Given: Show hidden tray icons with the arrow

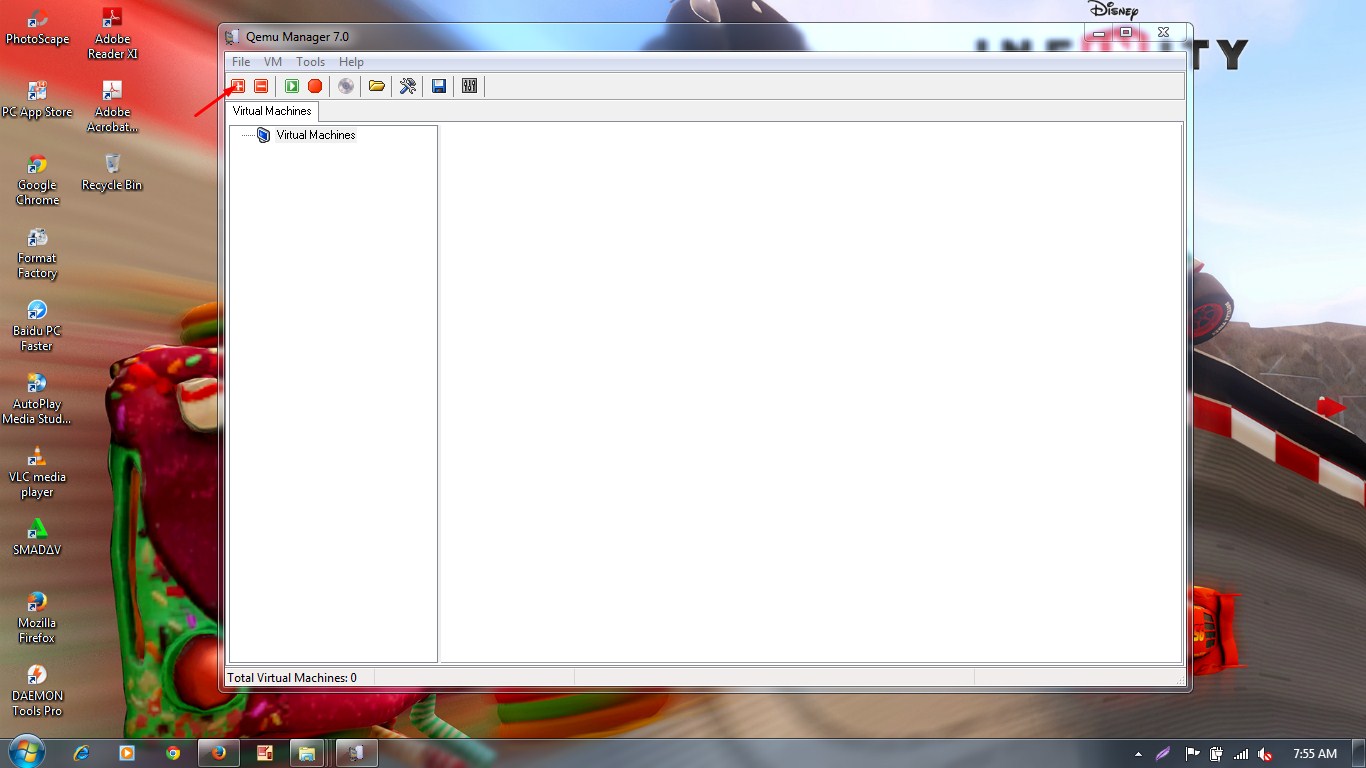Looking at the screenshot, I should pyautogui.click(x=1138, y=754).
